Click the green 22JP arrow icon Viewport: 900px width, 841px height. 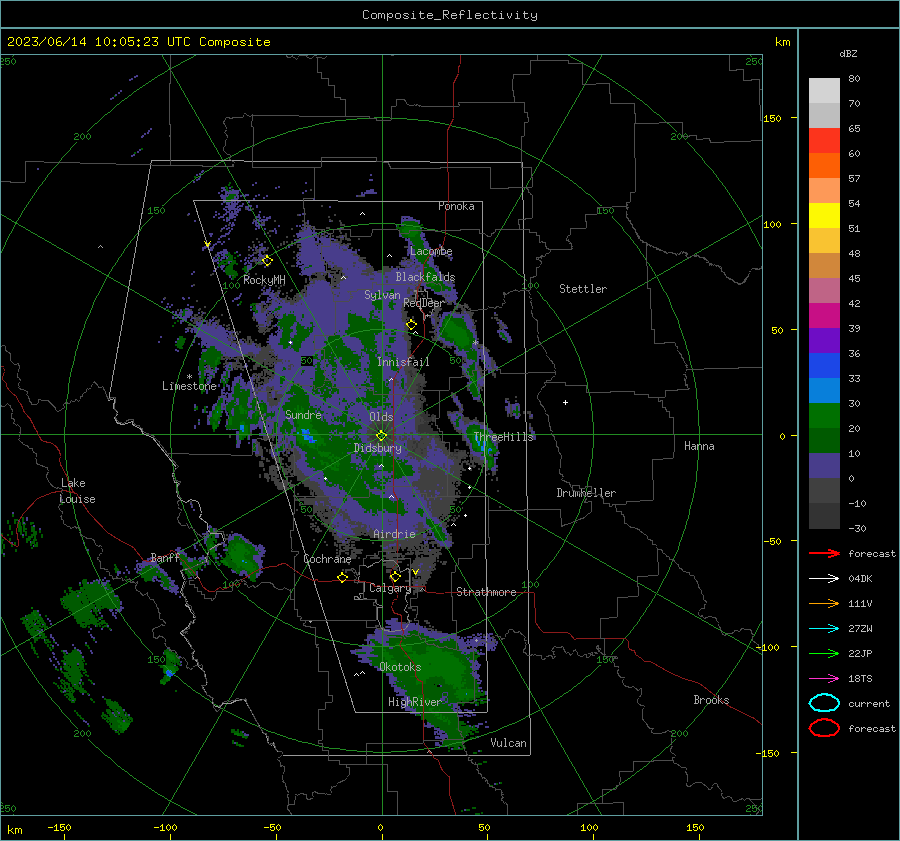click(824, 653)
